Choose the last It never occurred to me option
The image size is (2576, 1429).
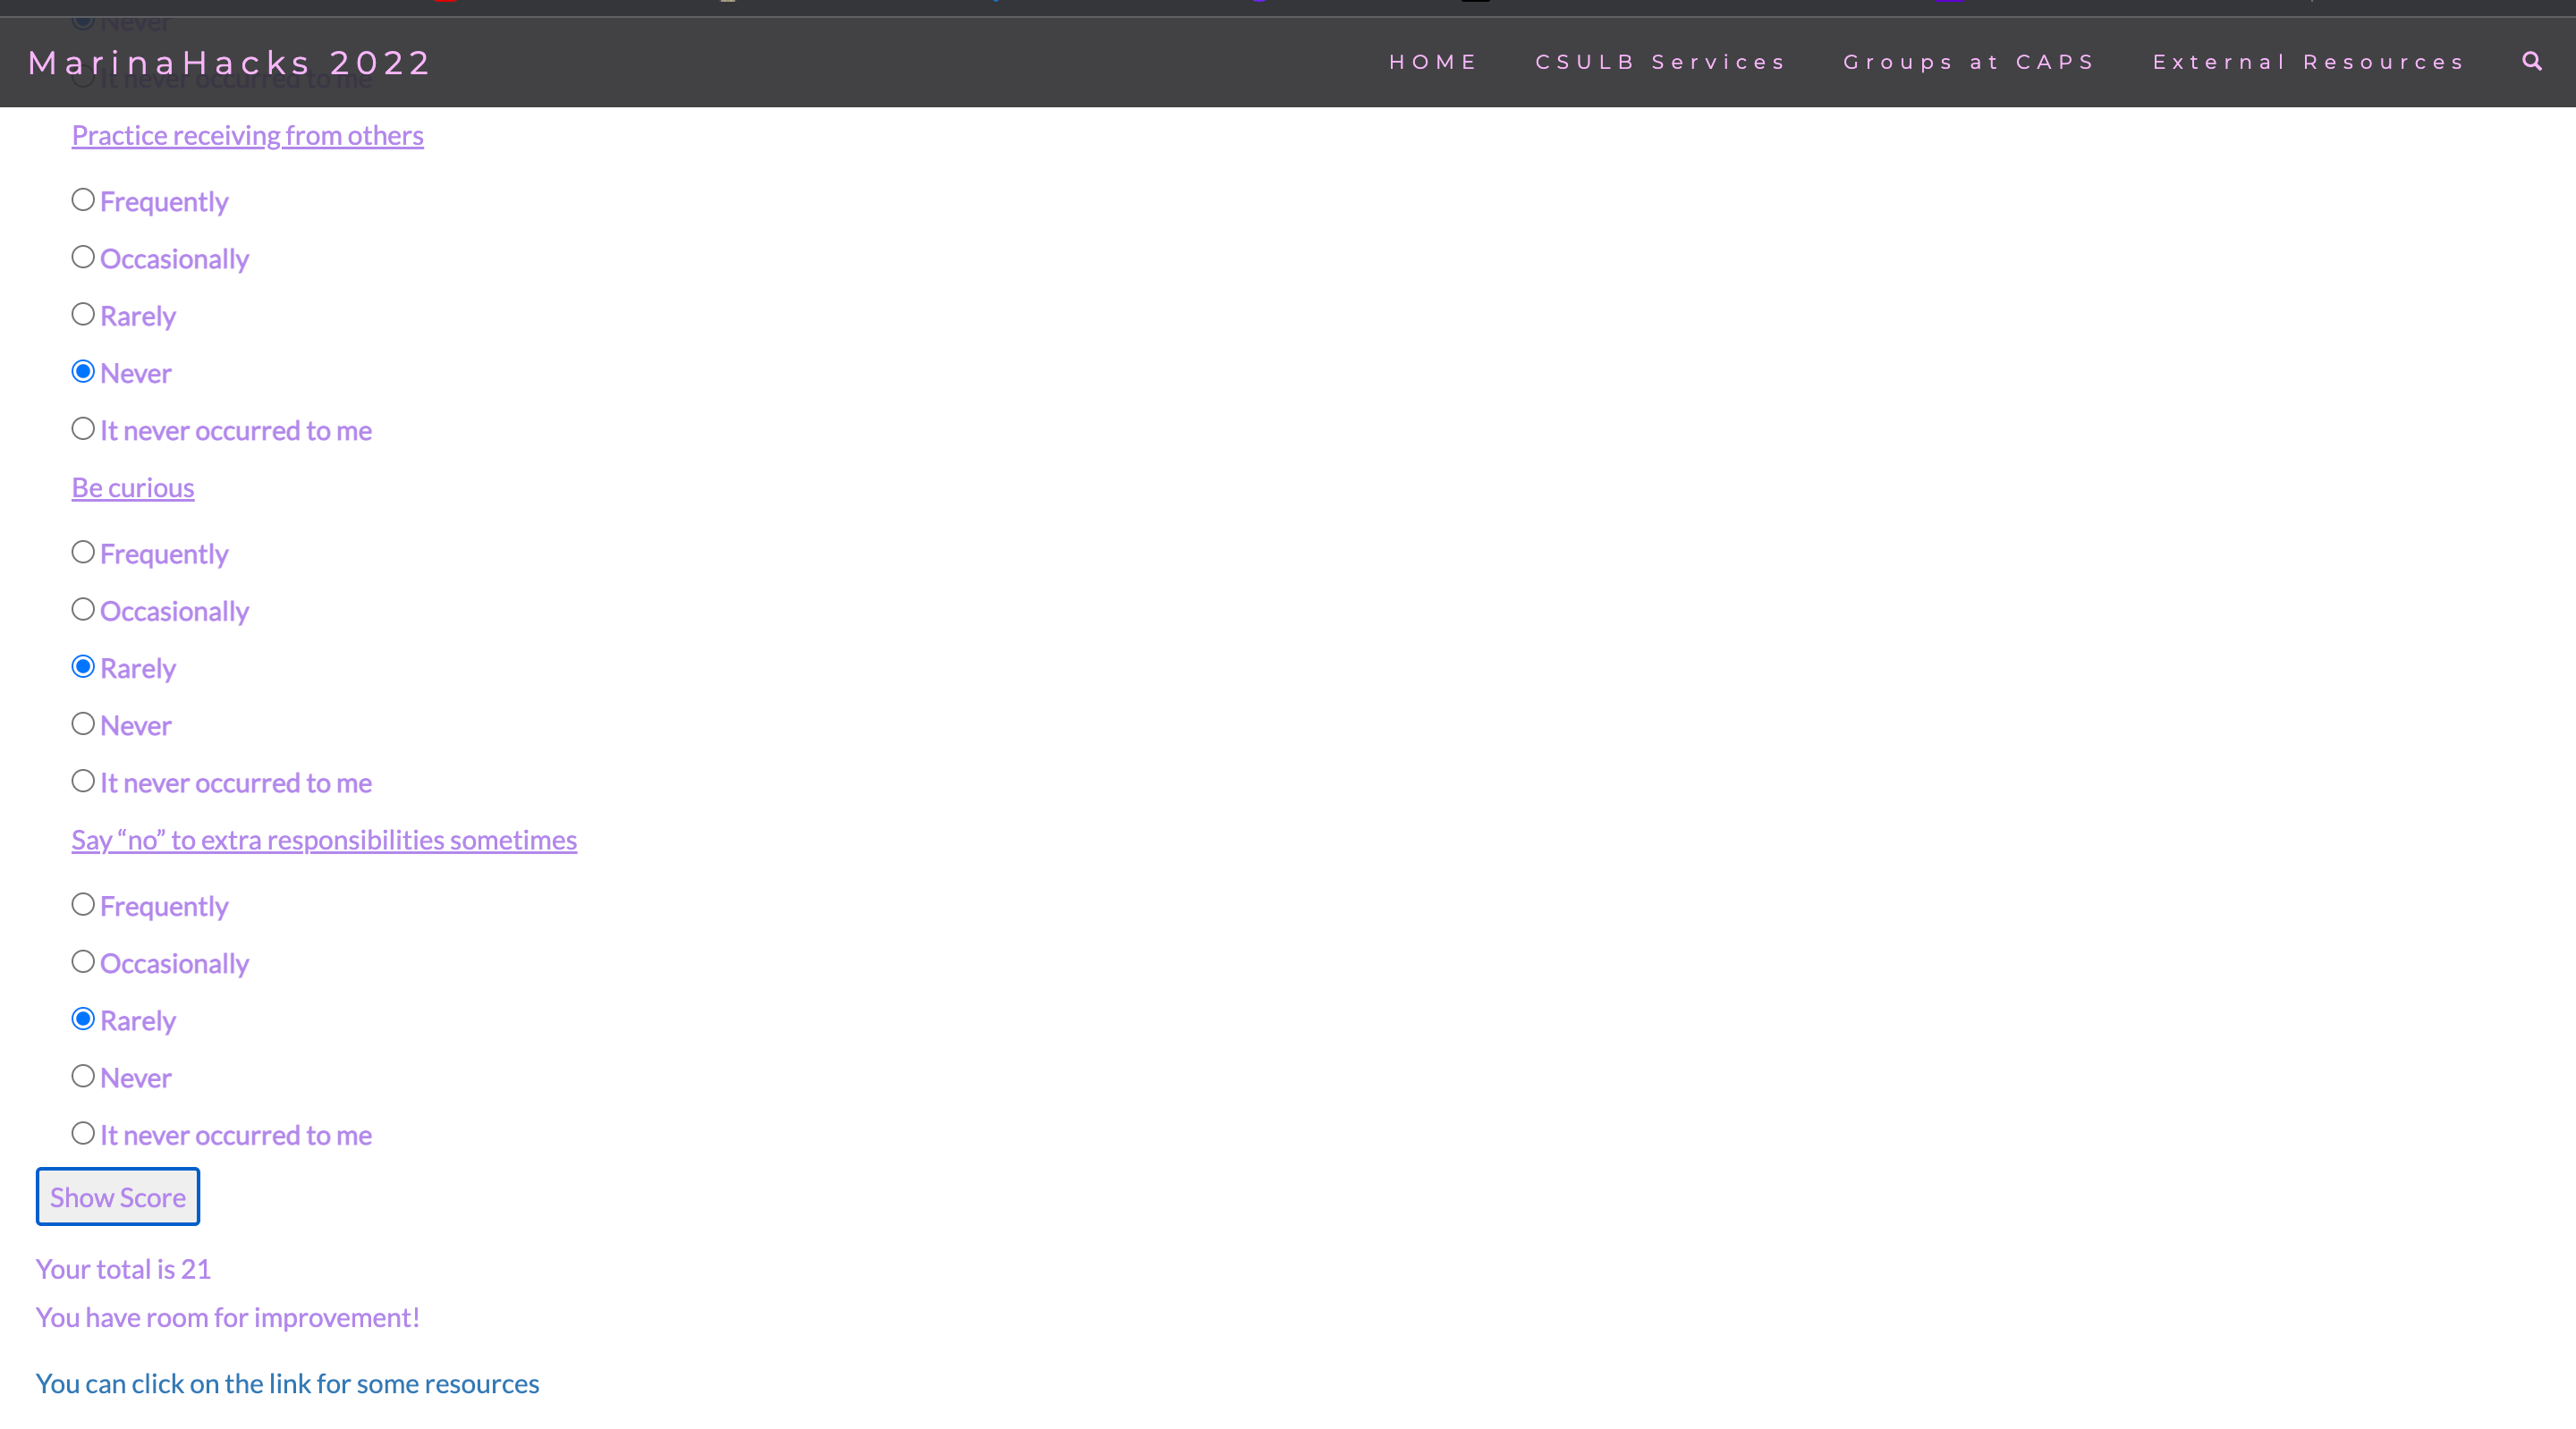tap(83, 1133)
